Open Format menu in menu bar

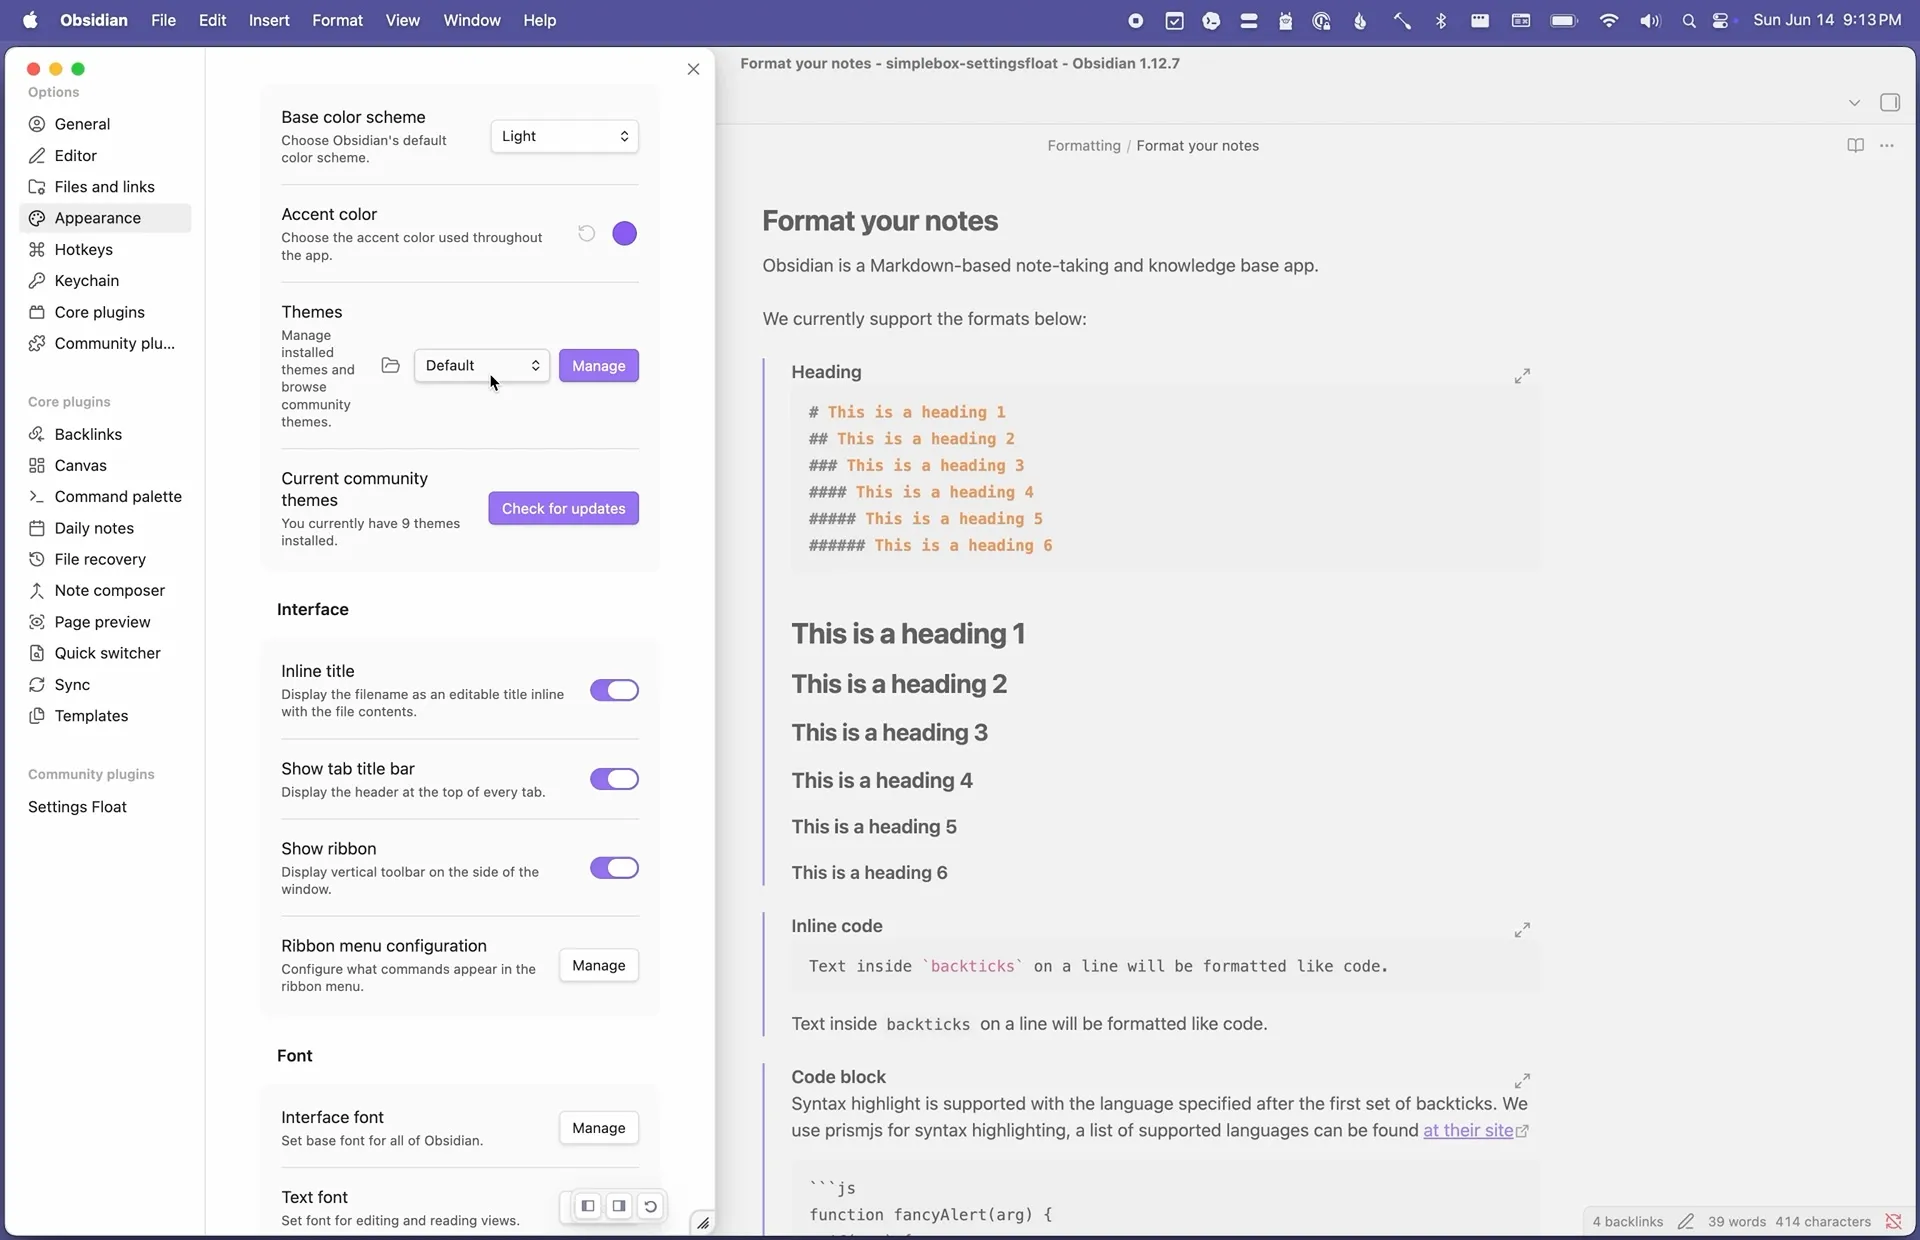tap(337, 20)
